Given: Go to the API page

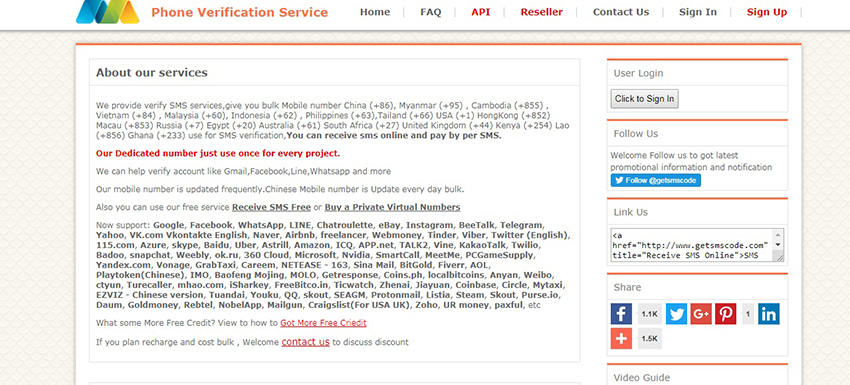Looking at the screenshot, I should click(x=480, y=12).
